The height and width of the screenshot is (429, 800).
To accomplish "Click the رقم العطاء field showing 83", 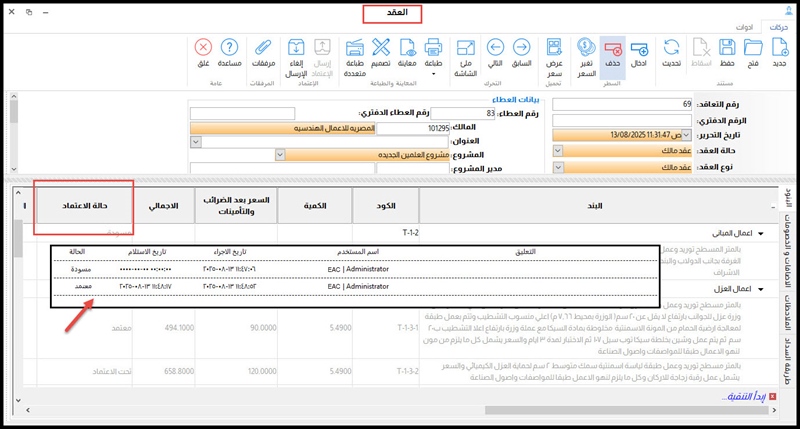I will click(x=463, y=113).
